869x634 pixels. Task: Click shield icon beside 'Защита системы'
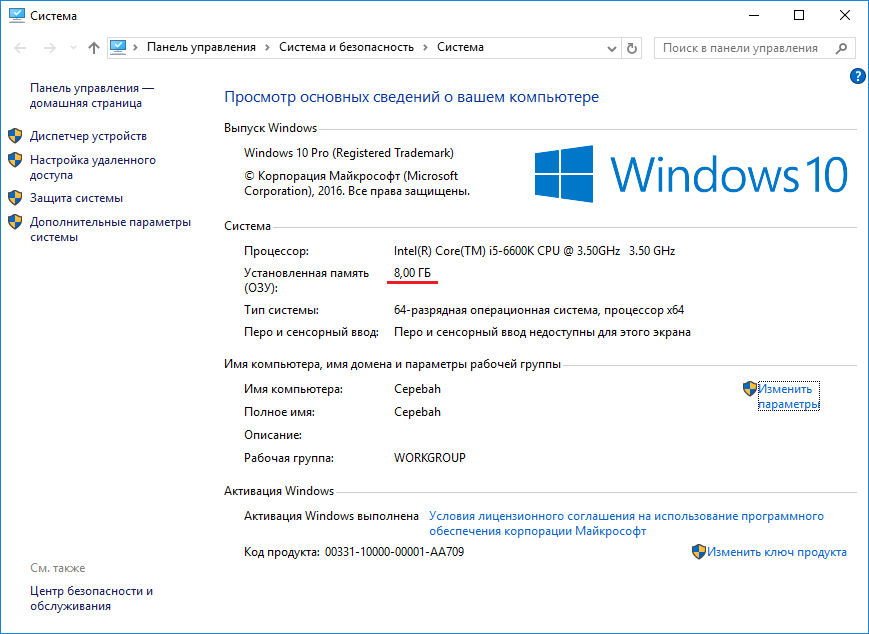[15, 198]
